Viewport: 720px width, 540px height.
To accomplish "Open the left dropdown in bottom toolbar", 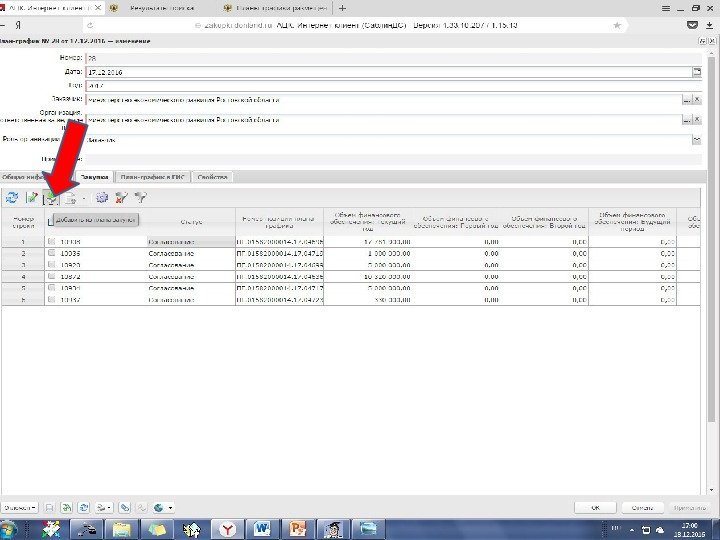I will (19, 507).
